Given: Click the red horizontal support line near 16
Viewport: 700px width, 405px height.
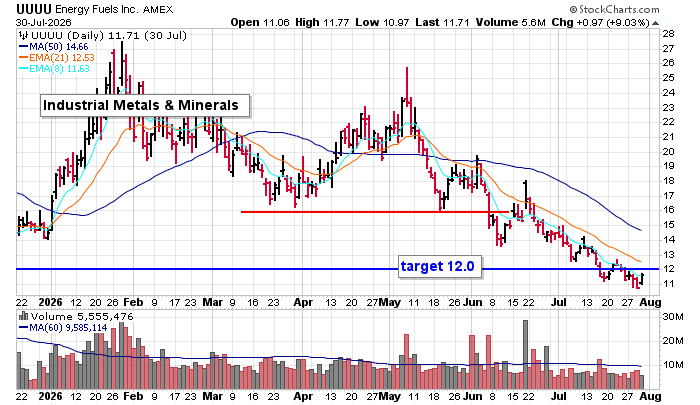Looking at the screenshot, I should click(x=374, y=212).
